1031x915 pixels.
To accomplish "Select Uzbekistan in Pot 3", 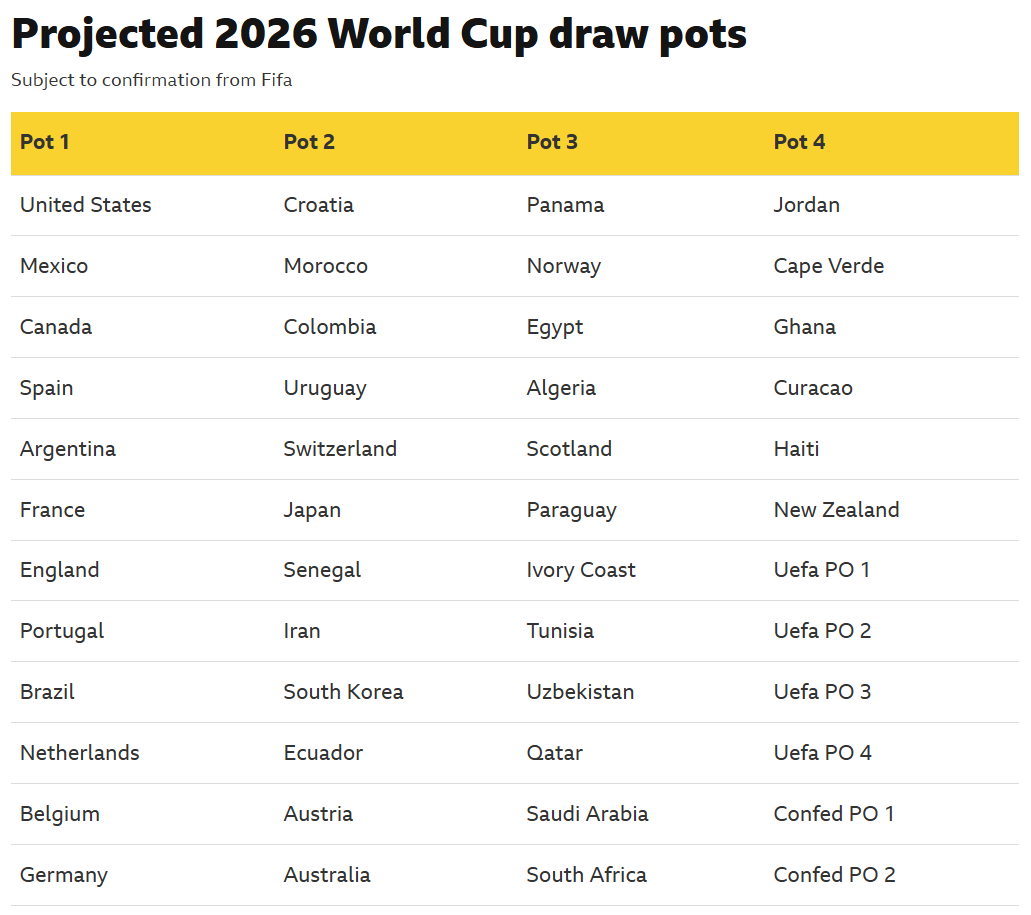I will tap(580, 692).
